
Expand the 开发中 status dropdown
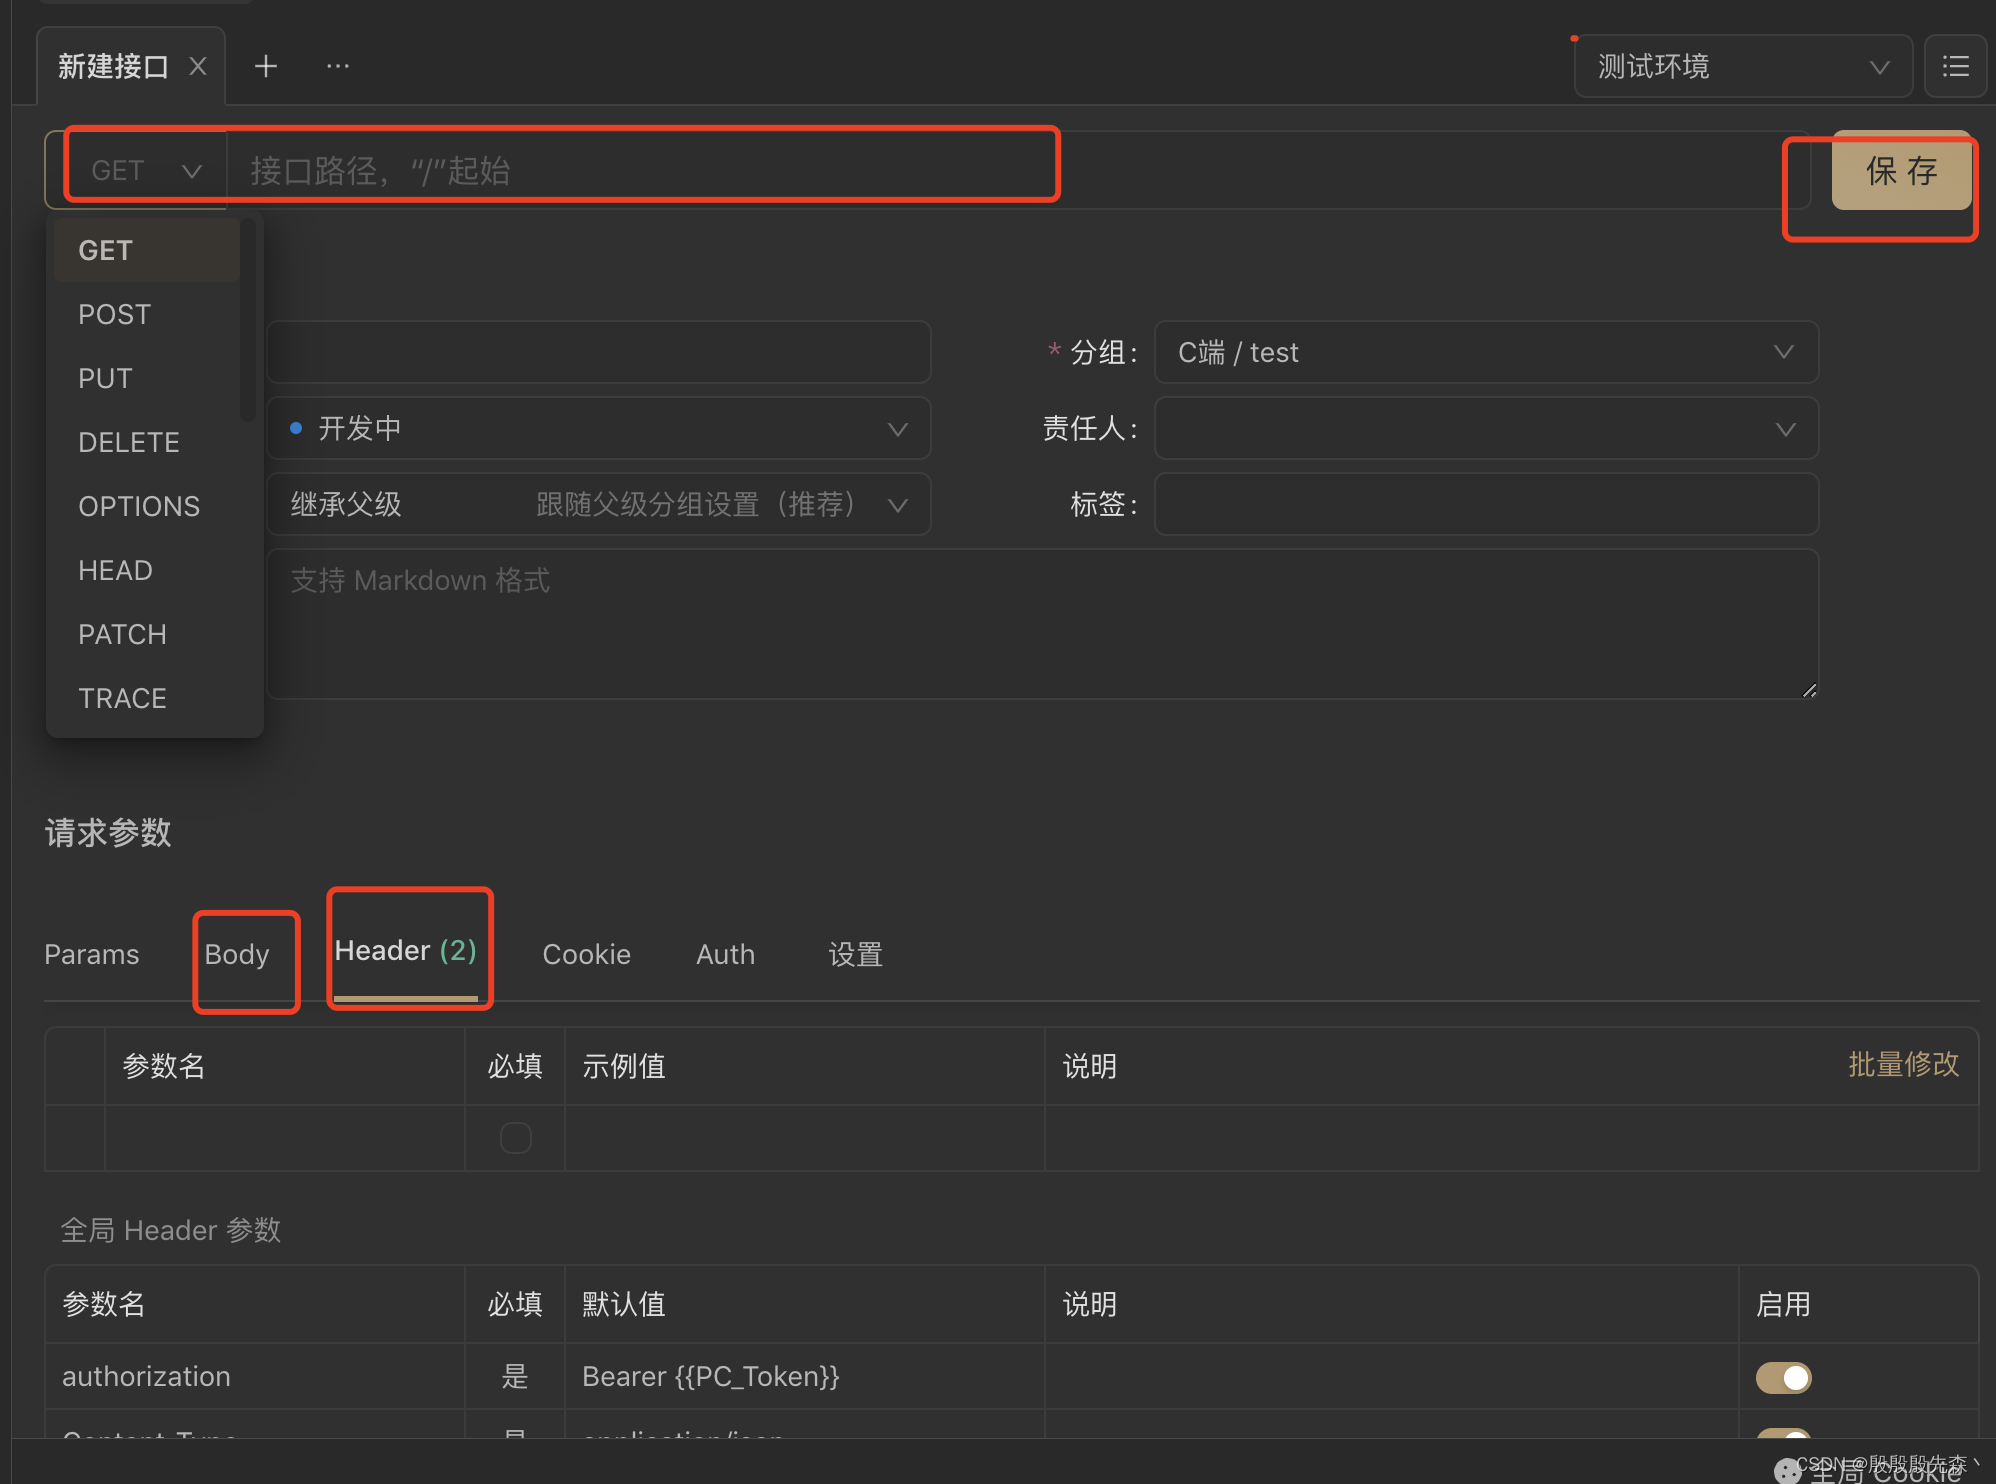point(598,428)
